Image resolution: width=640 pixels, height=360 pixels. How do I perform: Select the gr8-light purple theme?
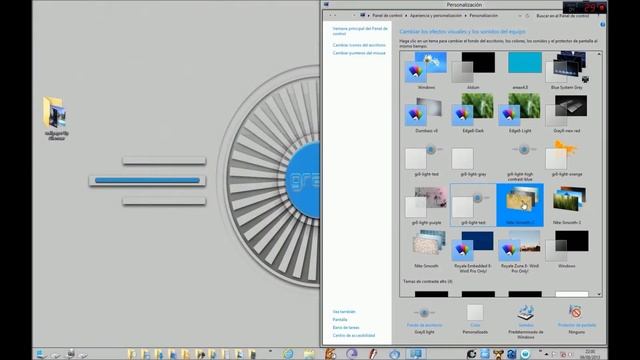(x=426, y=205)
